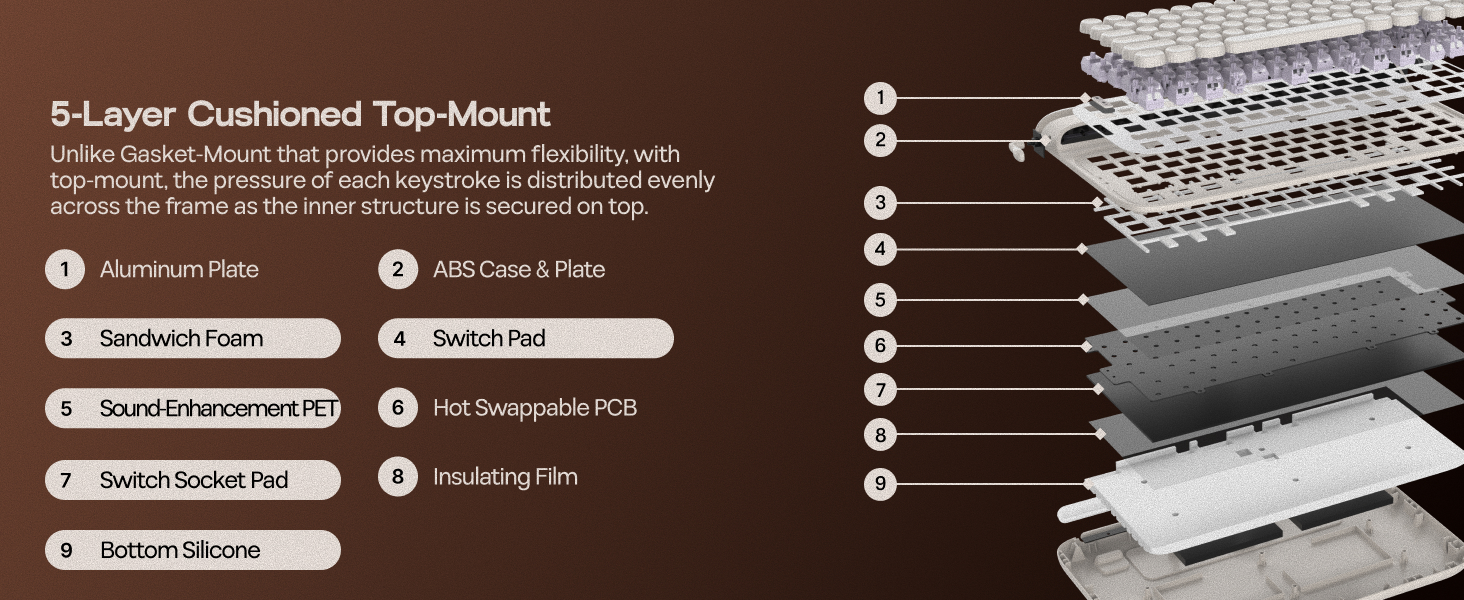Select the Switch Socket Pad label
Image resolution: width=1464 pixels, height=600 pixels.
(192, 480)
